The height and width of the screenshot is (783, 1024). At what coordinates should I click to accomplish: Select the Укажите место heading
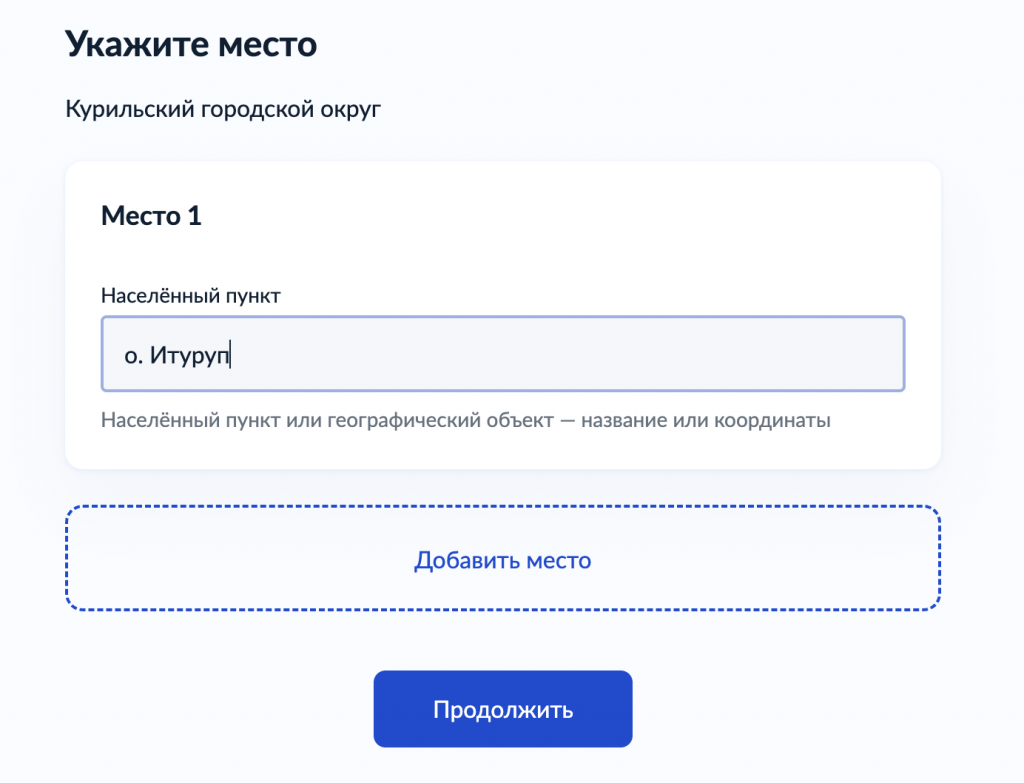[191, 44]
